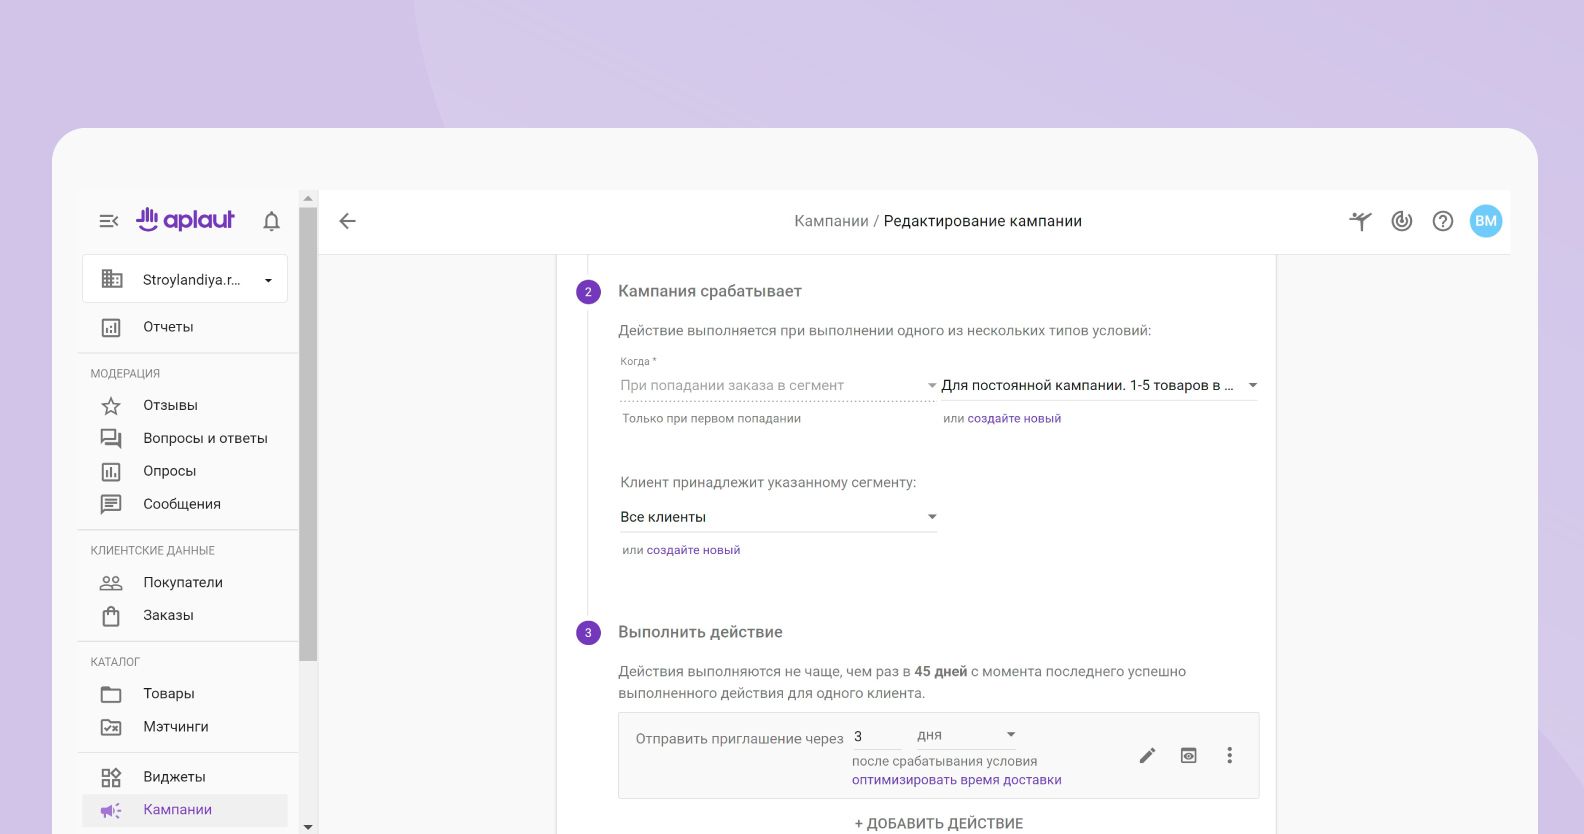Screen dimensions: 1584x834
Task: Click the Заказы bag icon
Action: pyautogui.click(x=111, y=615)
